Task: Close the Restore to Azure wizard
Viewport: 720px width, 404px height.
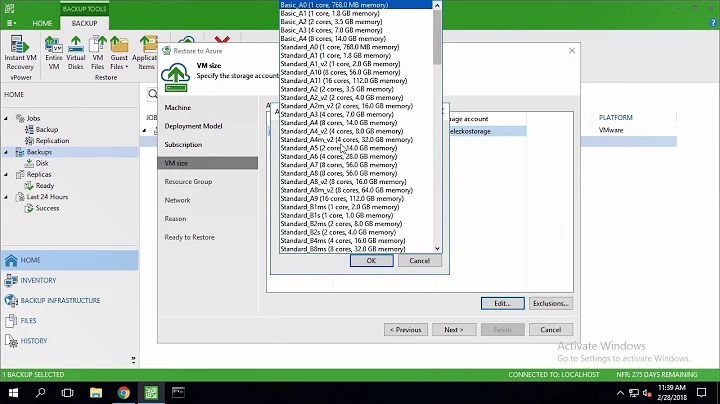Action: pos(572,50)
